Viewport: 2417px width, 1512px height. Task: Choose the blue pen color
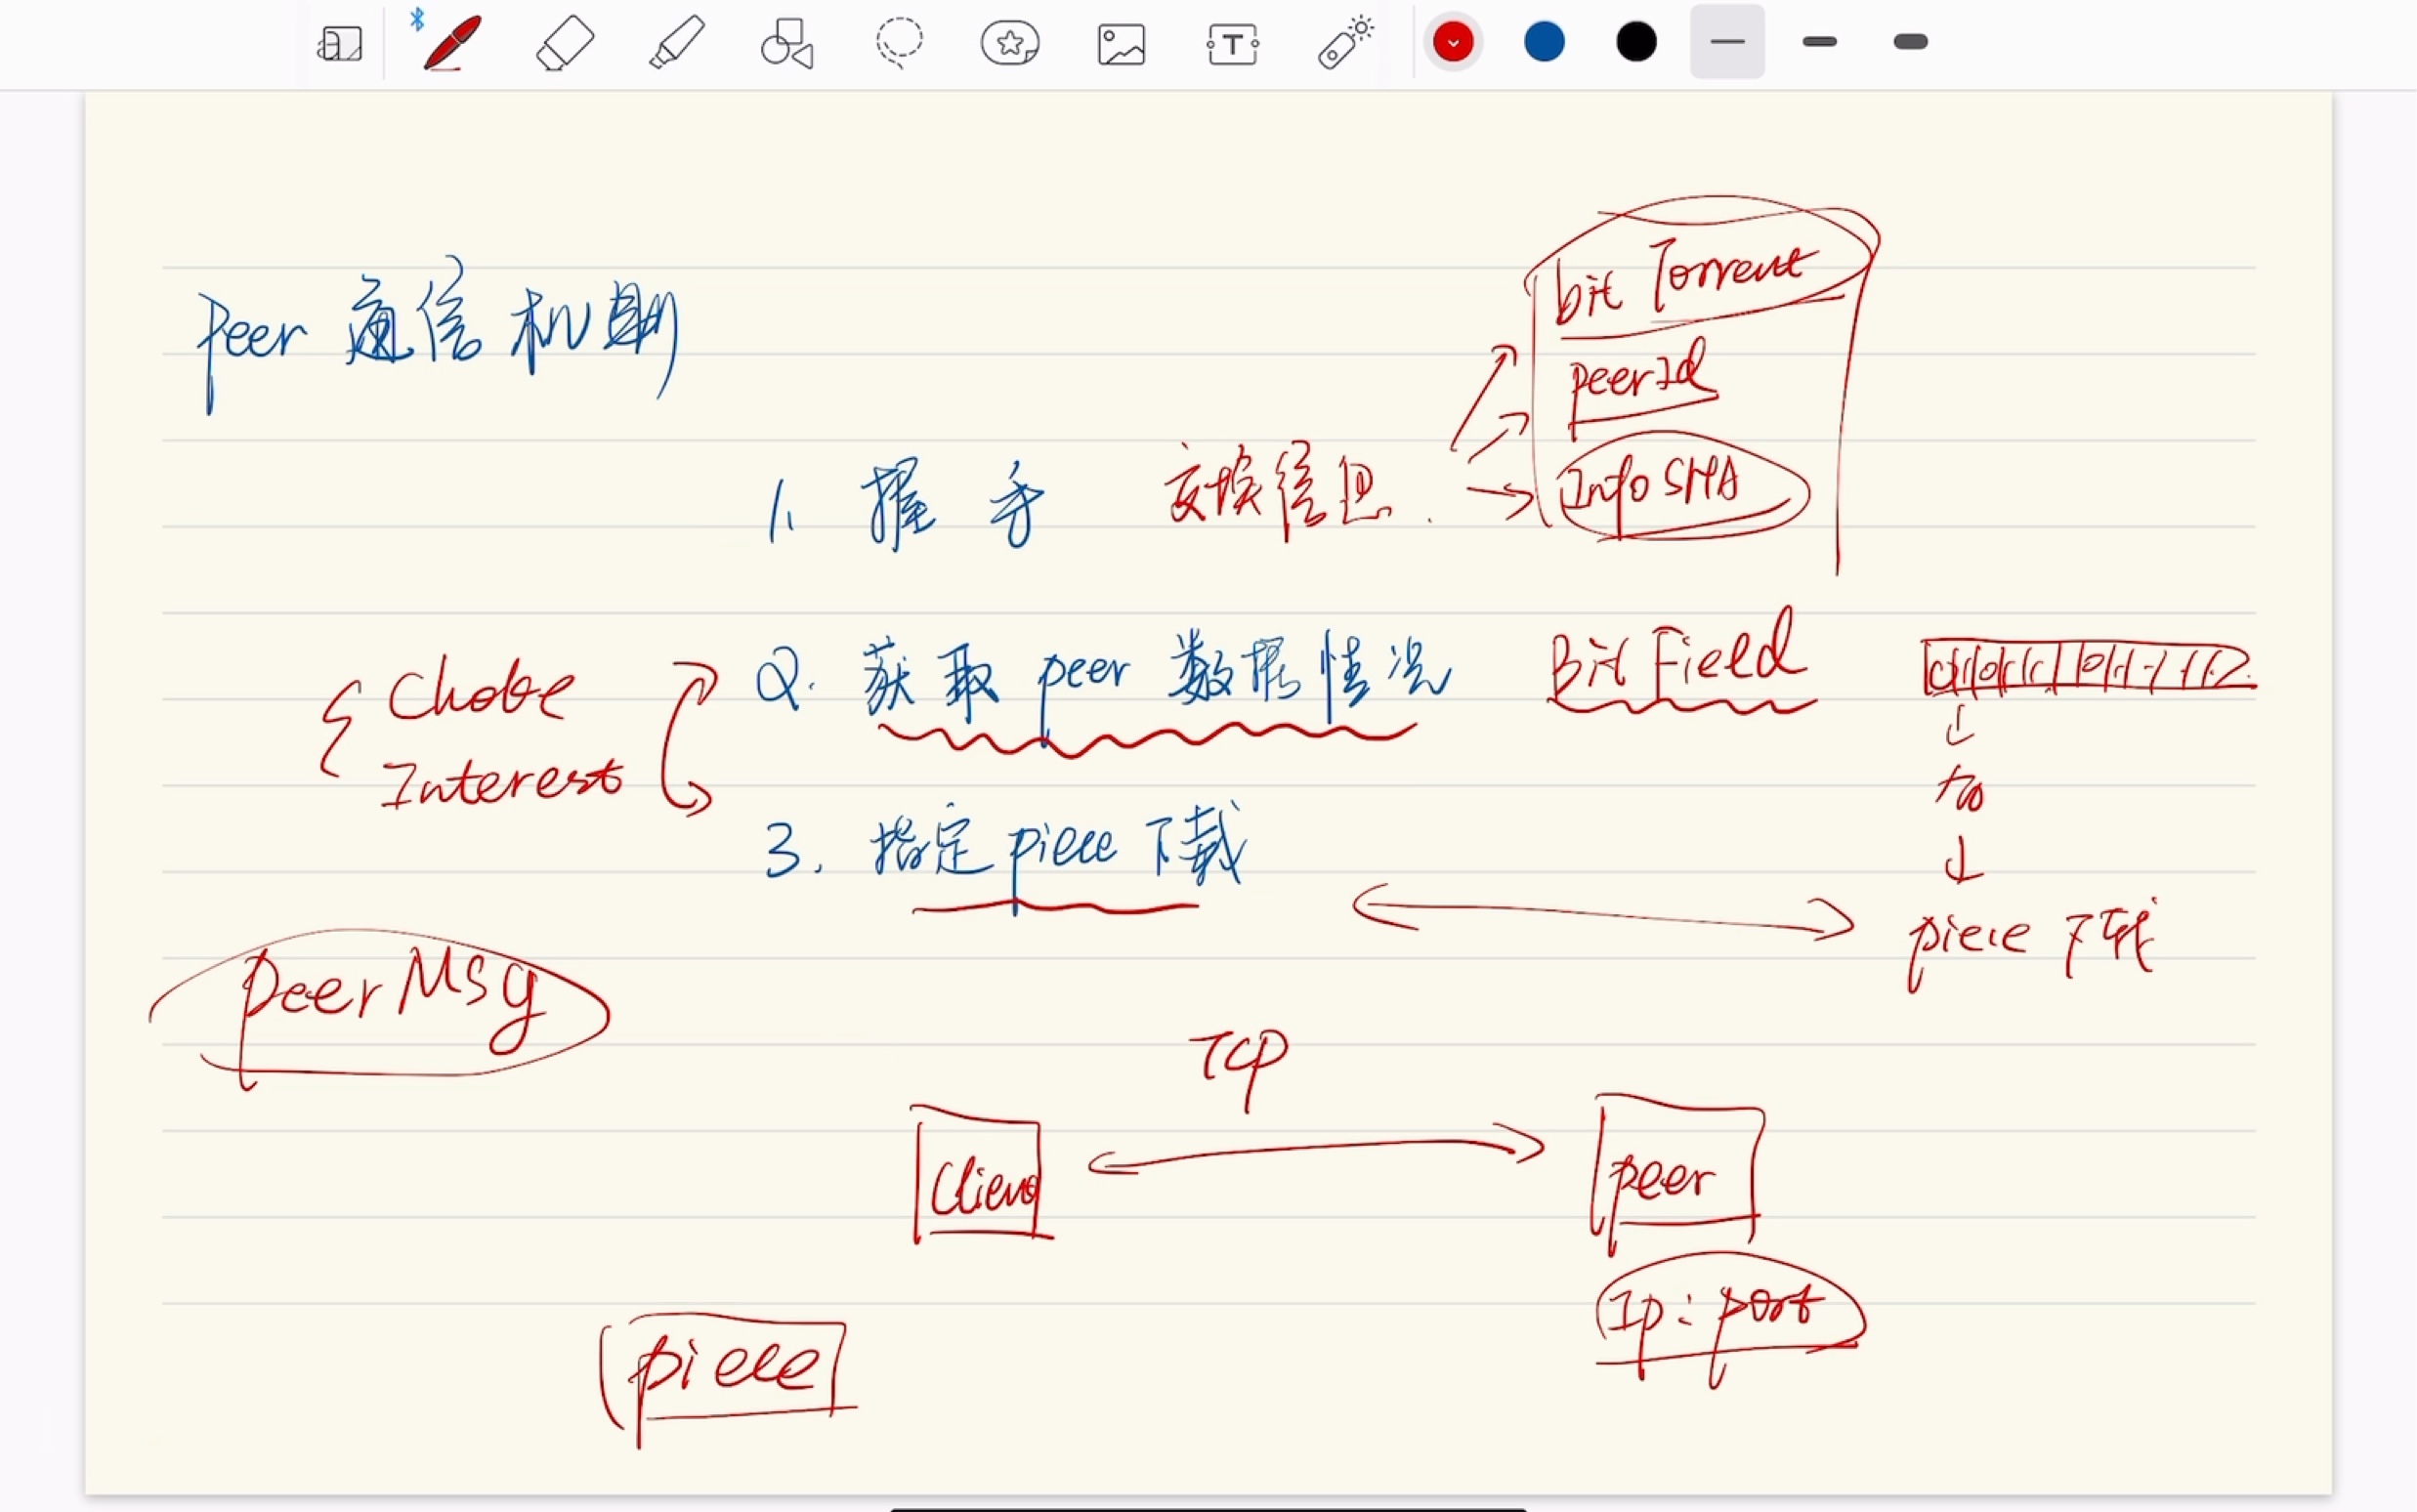(1544, 42)
